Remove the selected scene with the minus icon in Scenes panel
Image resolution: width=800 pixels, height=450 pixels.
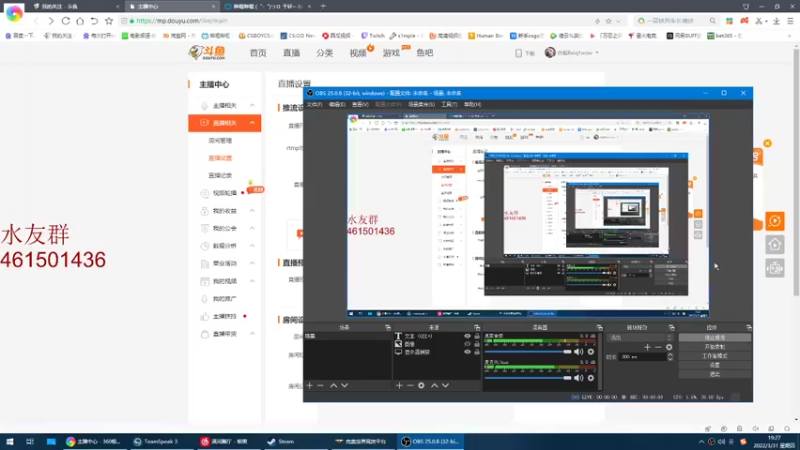point(320,386)
